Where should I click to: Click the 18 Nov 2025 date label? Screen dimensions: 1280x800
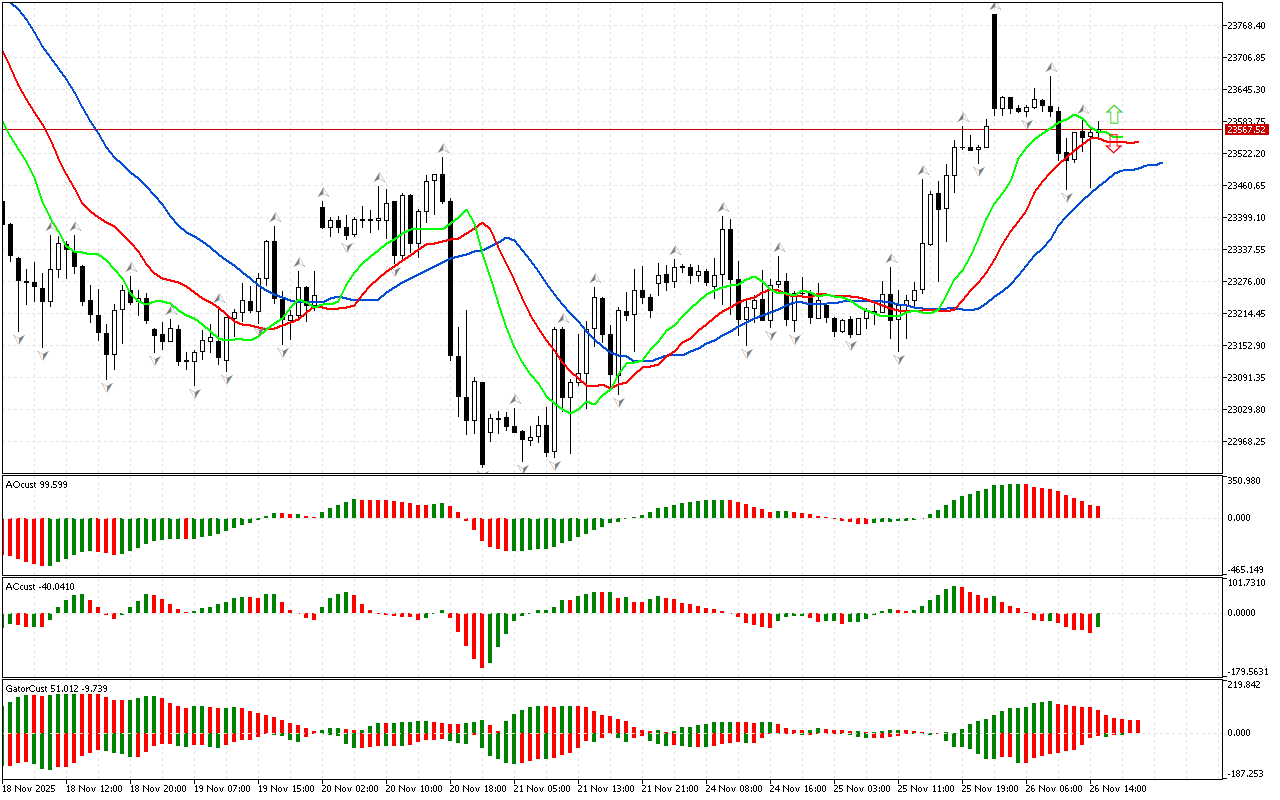(32, 788)
